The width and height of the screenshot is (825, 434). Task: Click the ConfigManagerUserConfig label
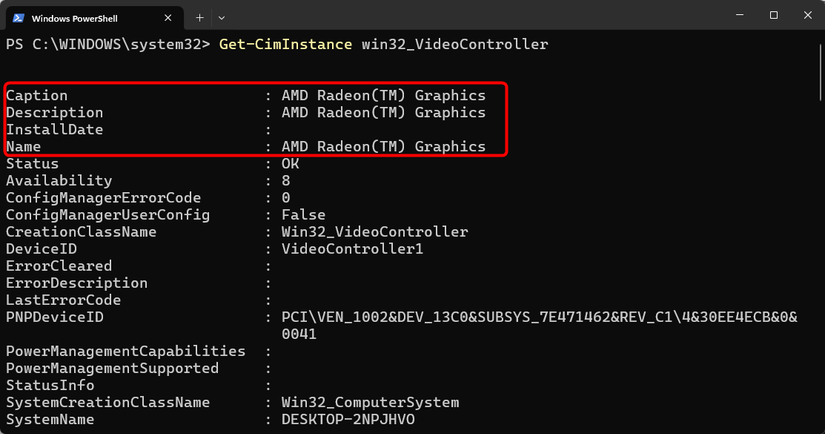click(x=108, y=215)
